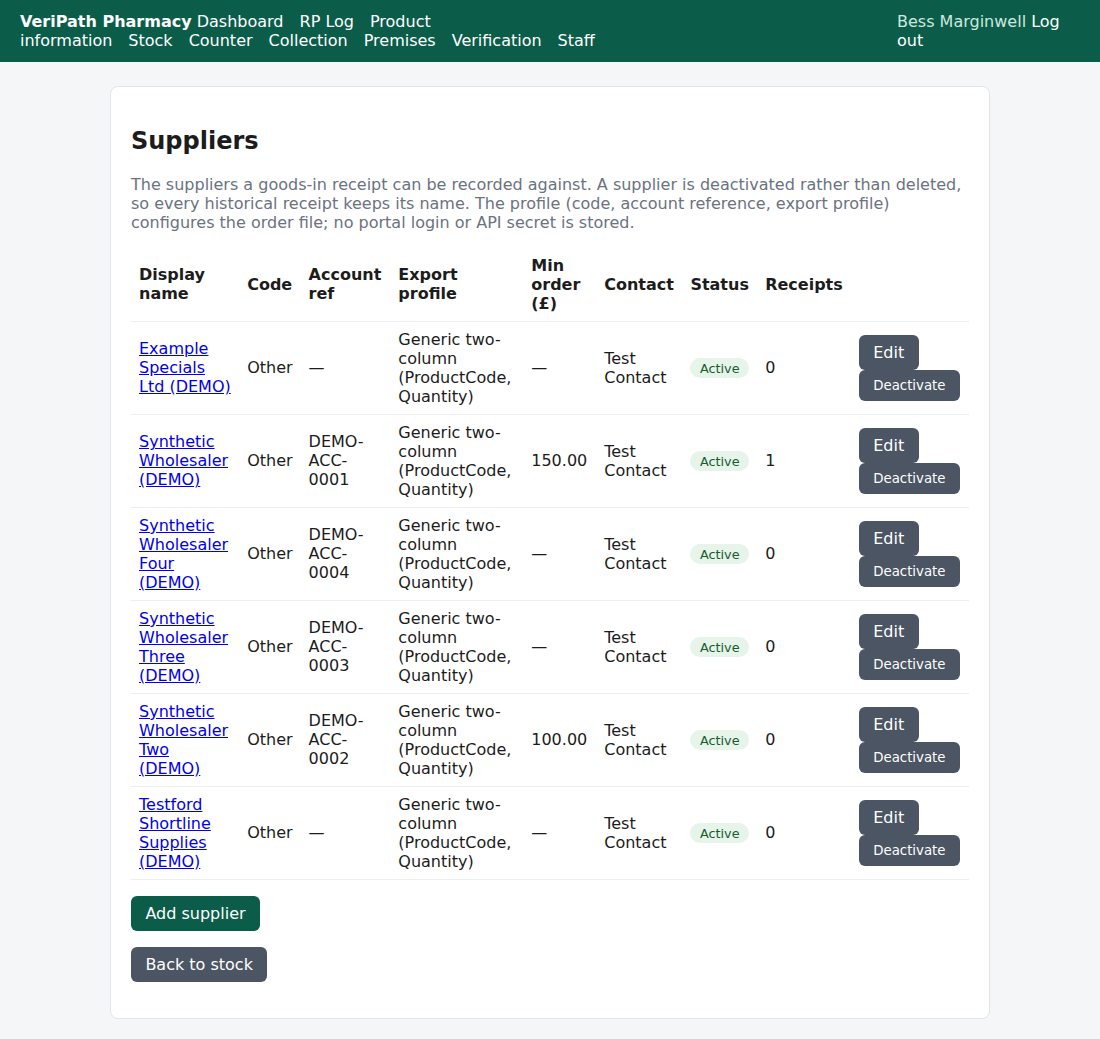The height and width of the screenshot is (1039, 1100).
Task: Return via Back to stock button
Action: pos(199,965)
